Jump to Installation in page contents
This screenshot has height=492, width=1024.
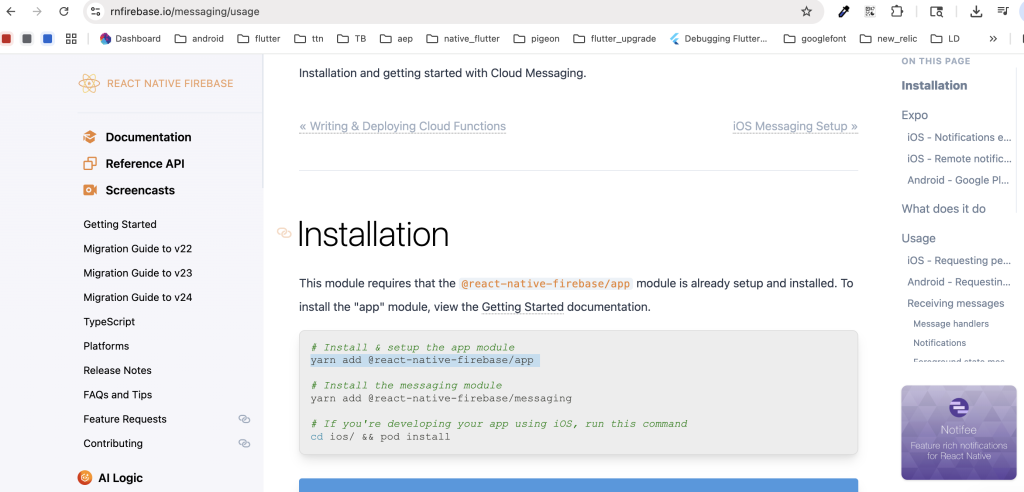935,86
